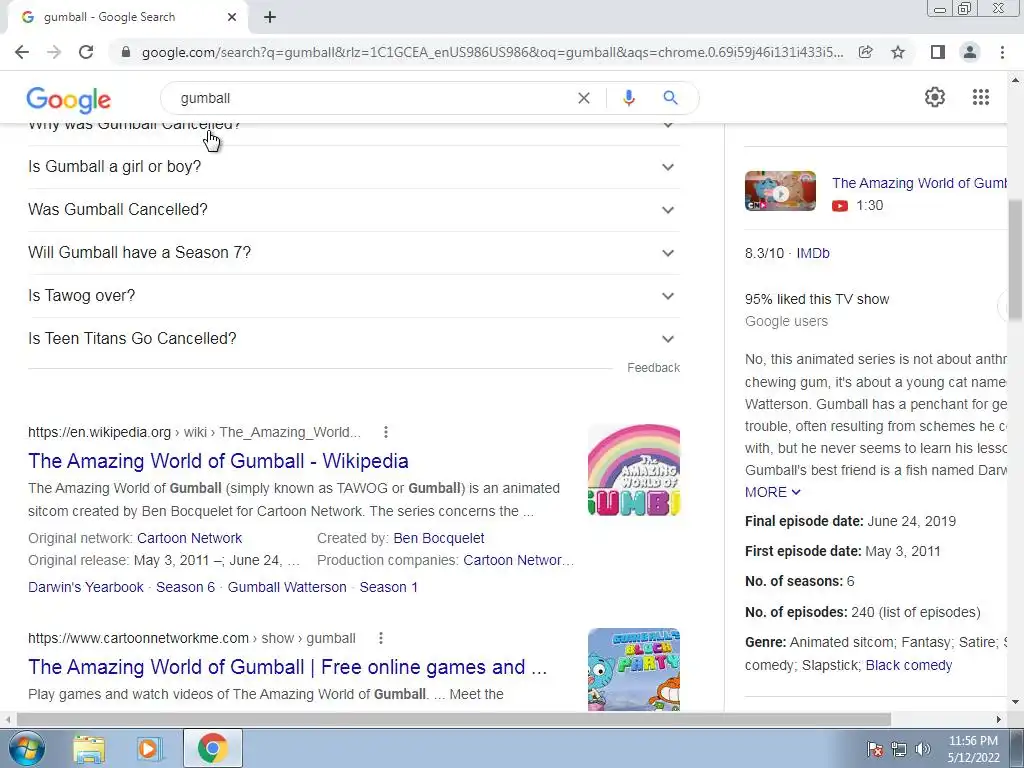1024x768 pixels.
Task: Expand 'Will Gumball have a Season 7?'
Action: [x=353, y=253]
